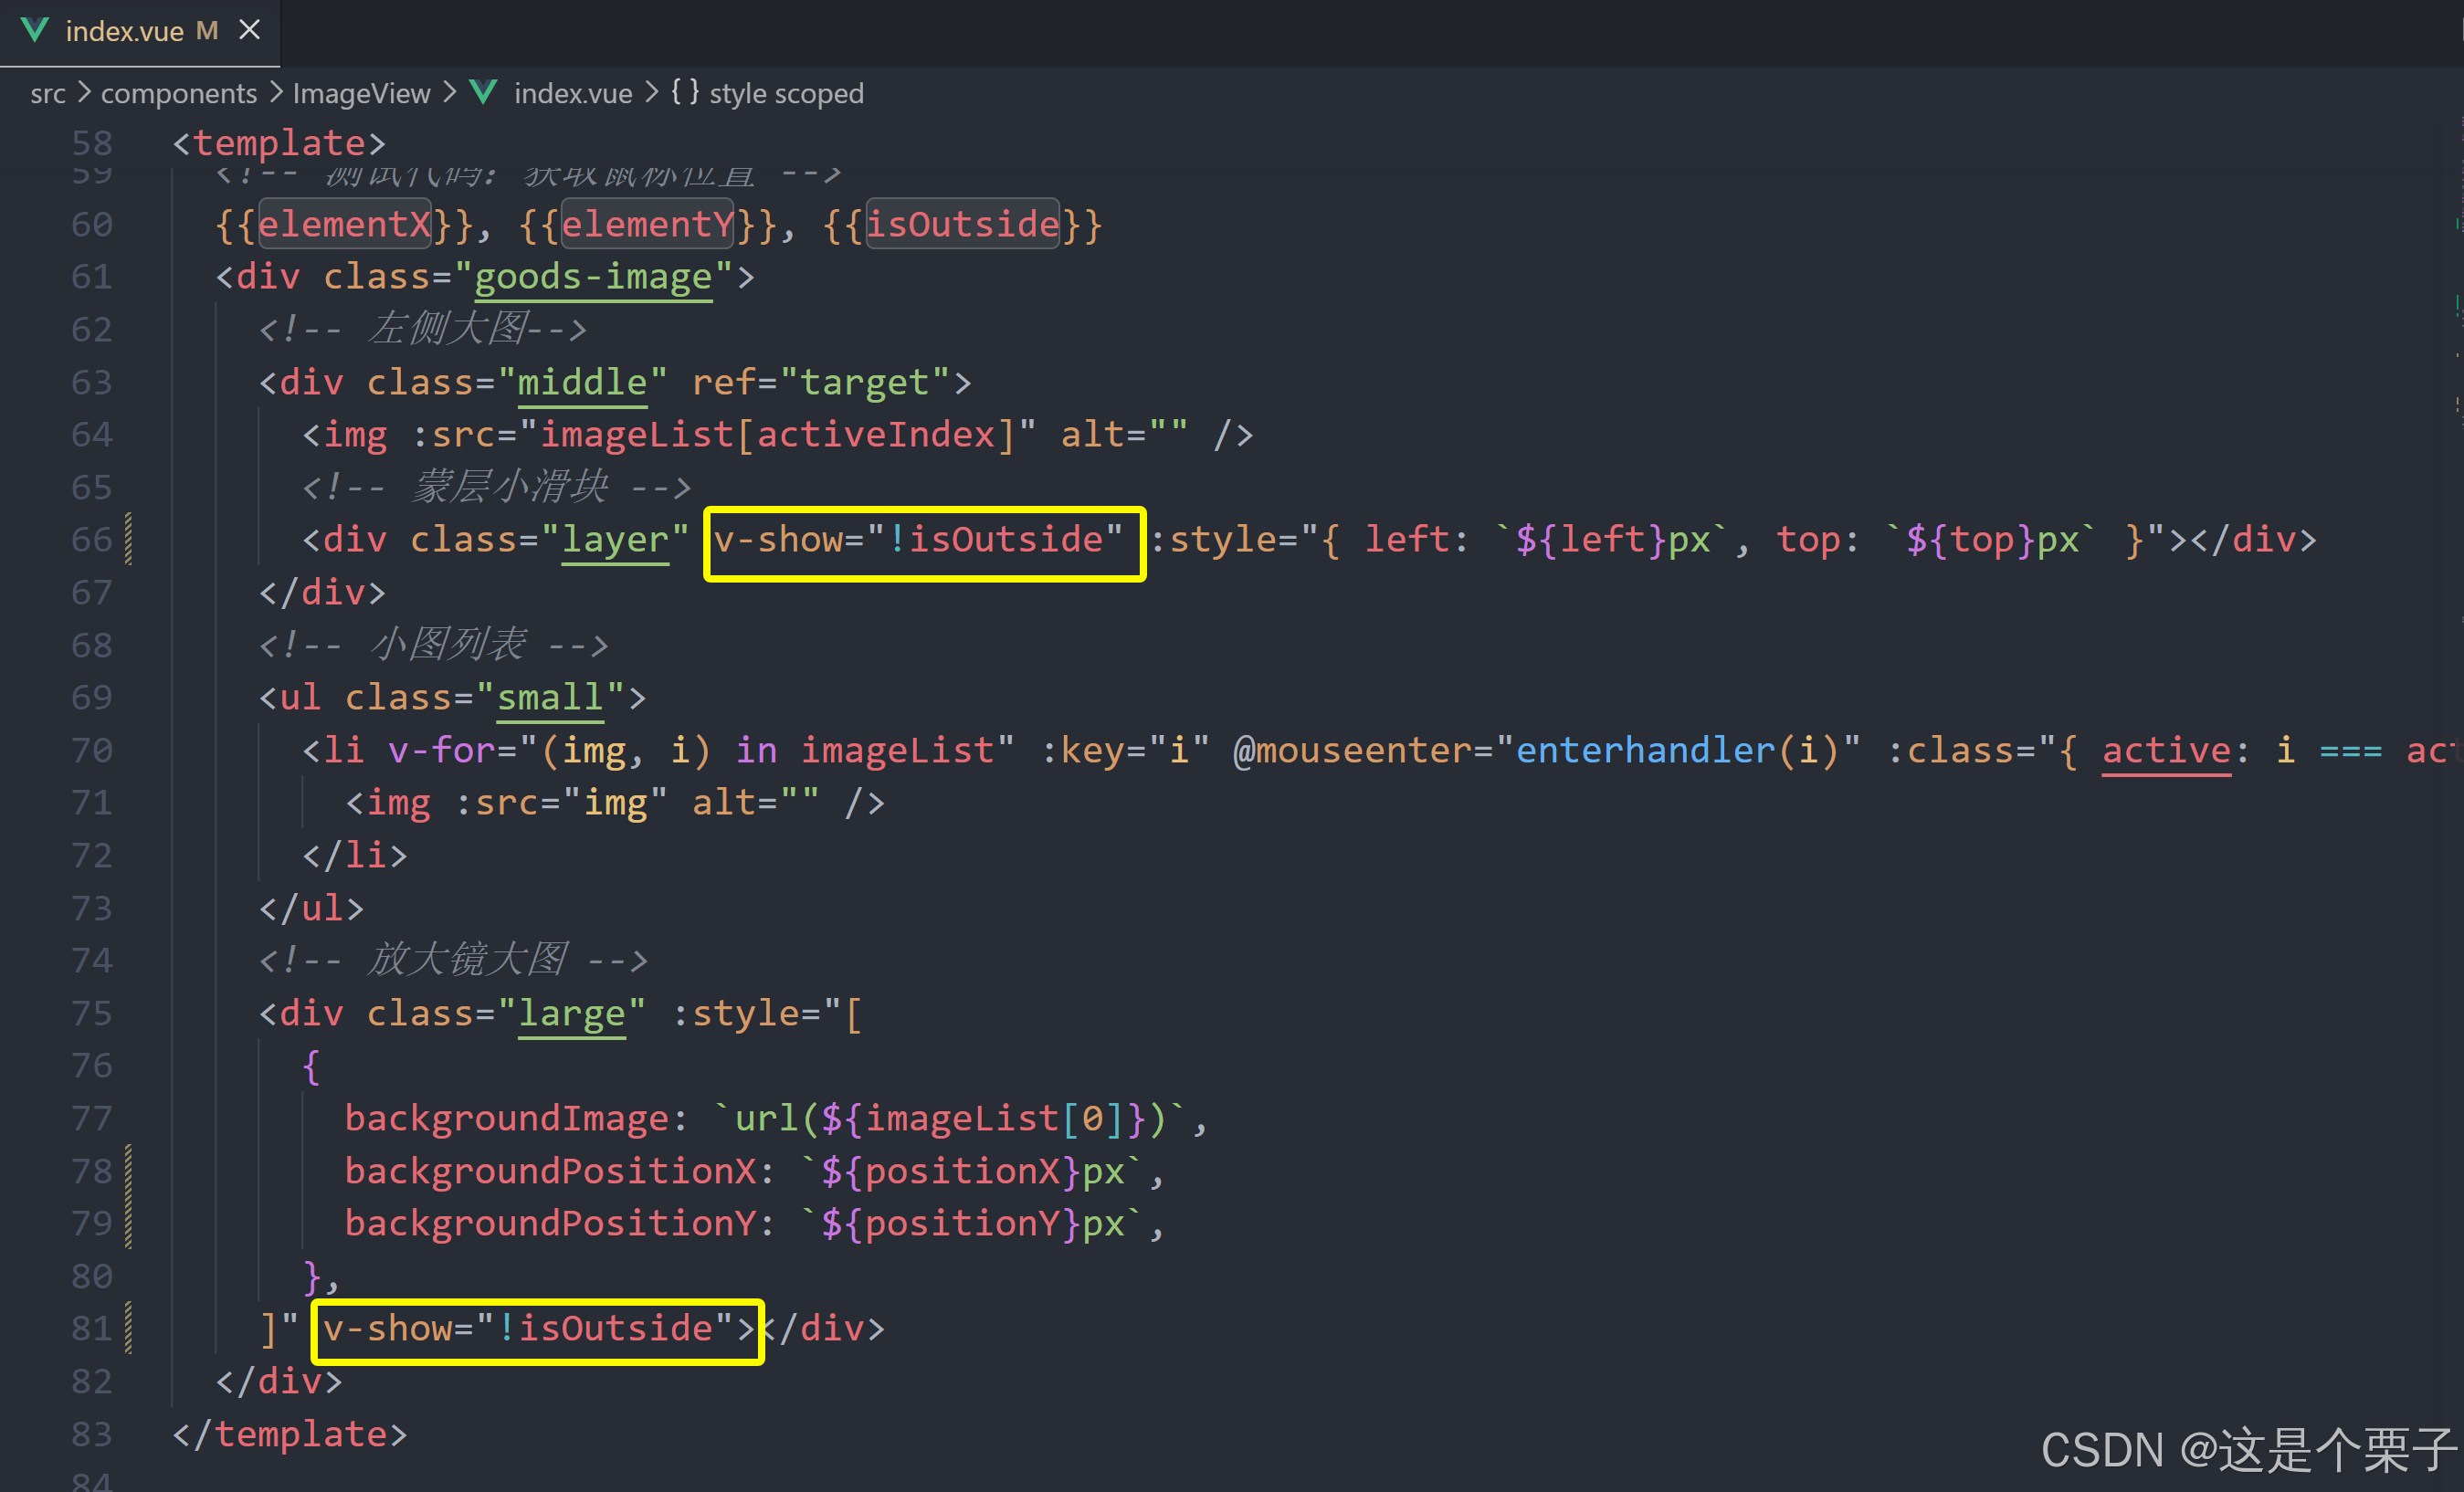Click the modified change marker beside line 78
Viewport: 2464px width, 1492px height.
coord(129,1171)
